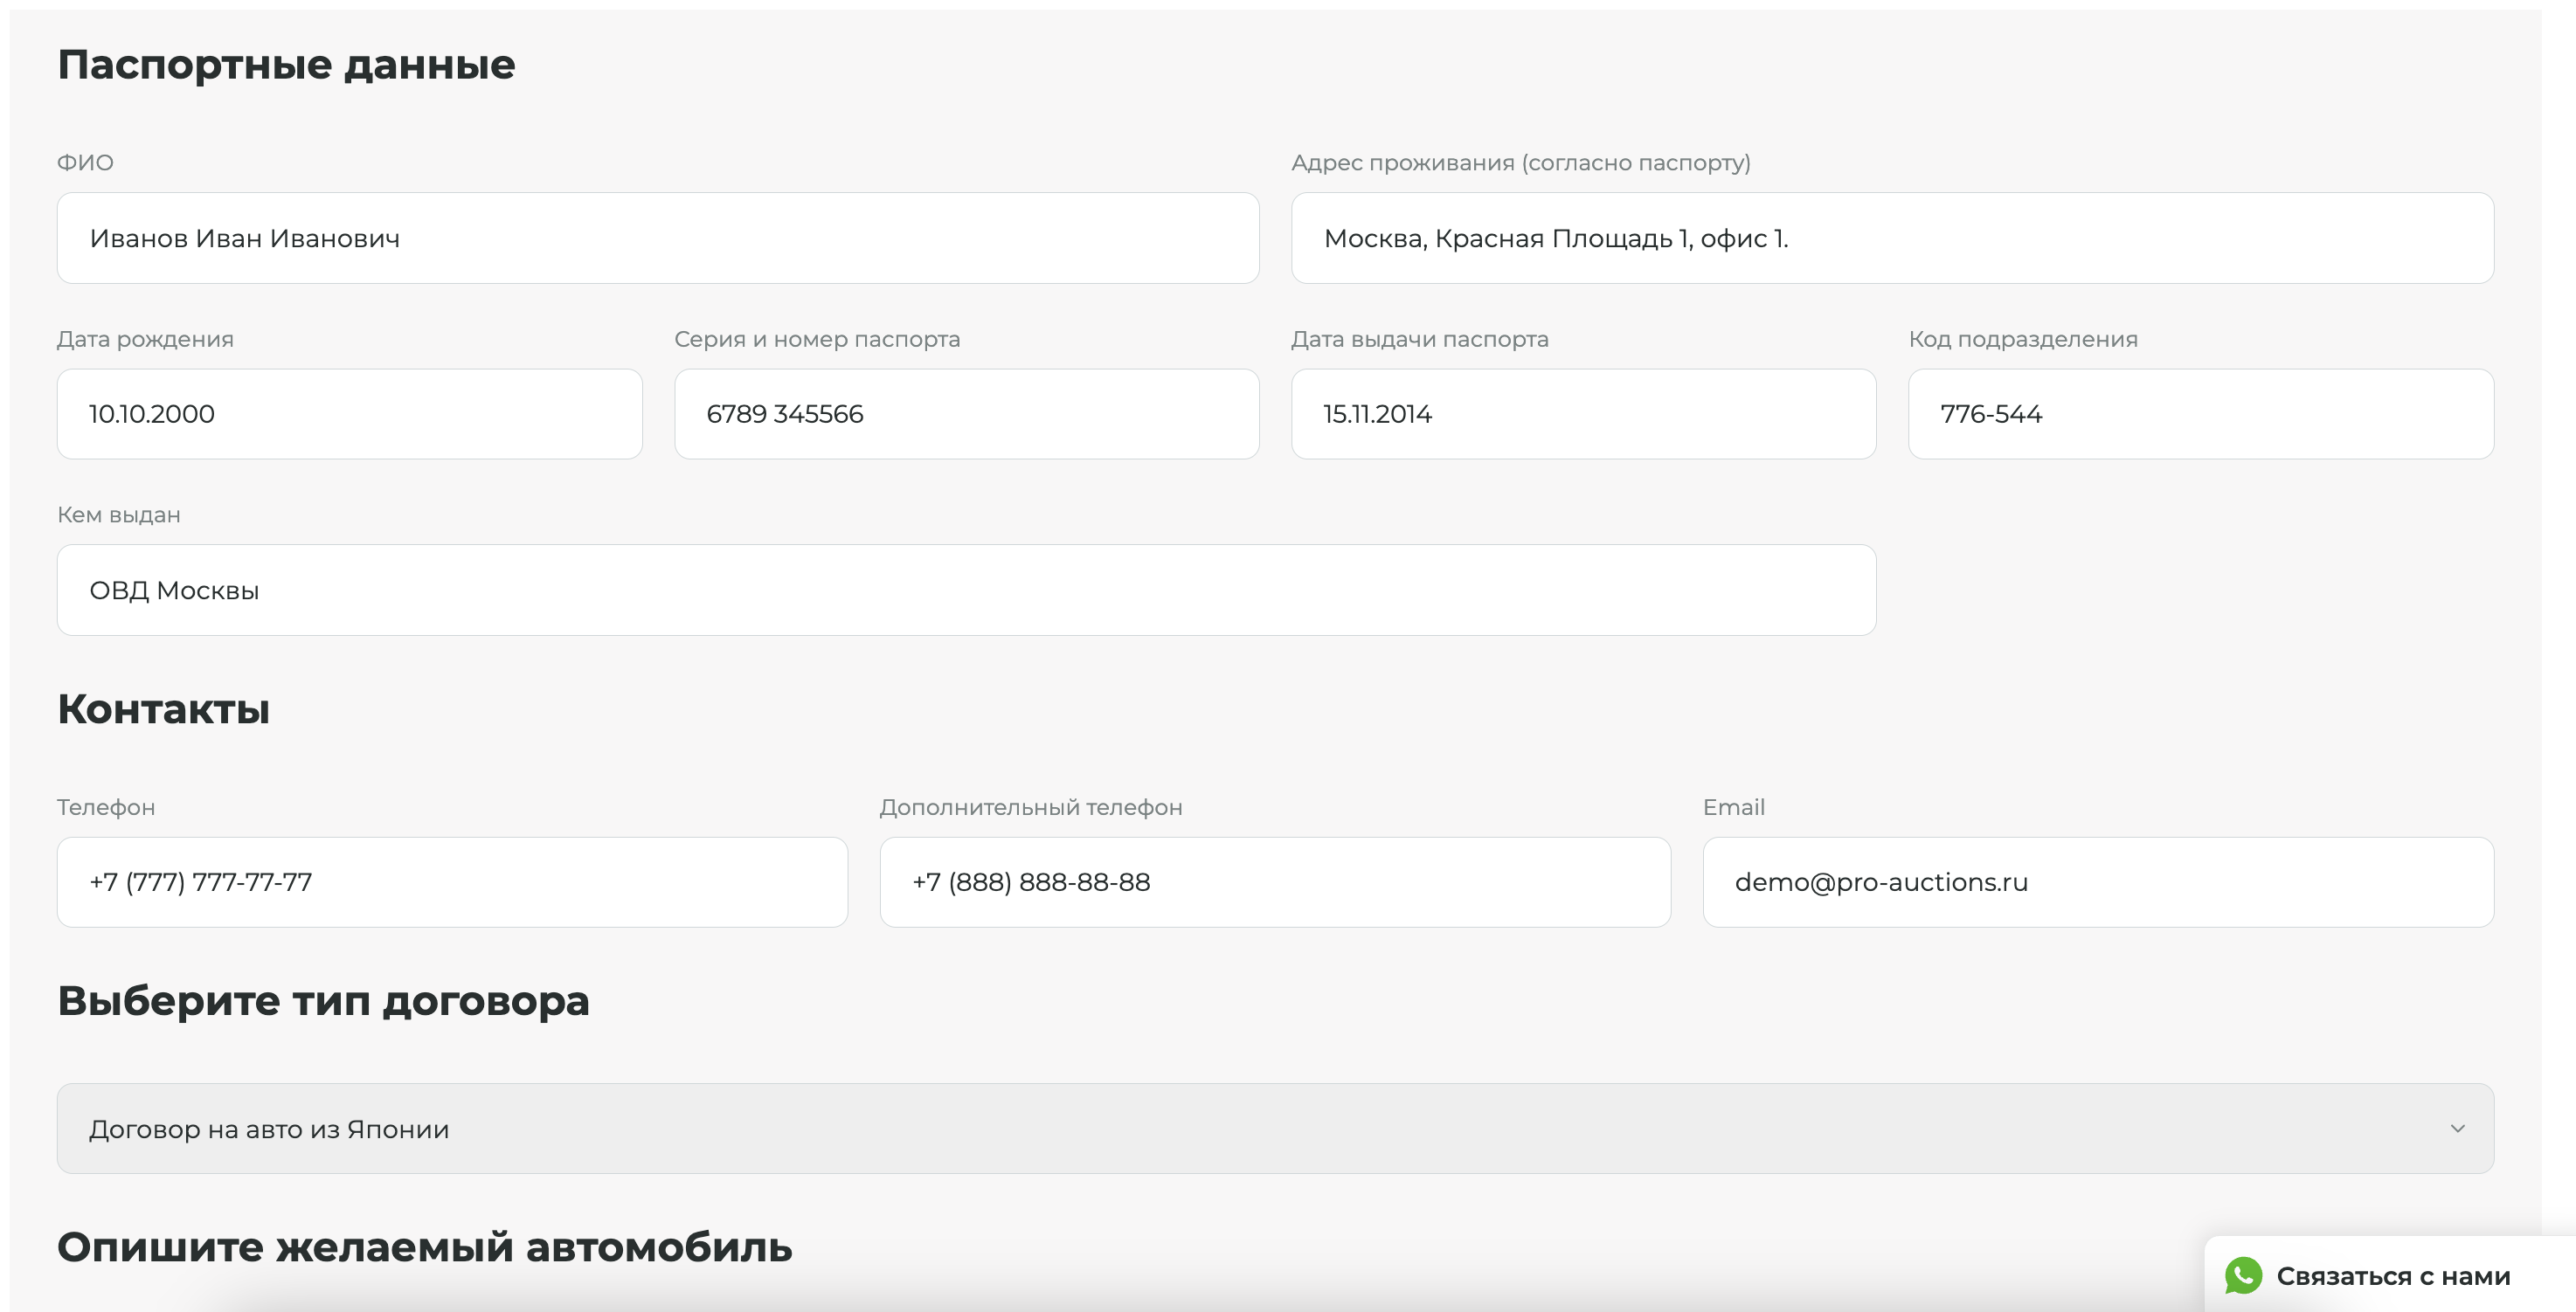Focus the Кем выдан input

(966, 590)
